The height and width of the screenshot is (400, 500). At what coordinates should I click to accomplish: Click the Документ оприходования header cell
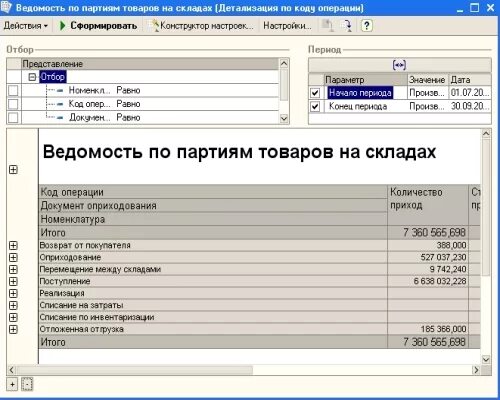pos(213,206)
